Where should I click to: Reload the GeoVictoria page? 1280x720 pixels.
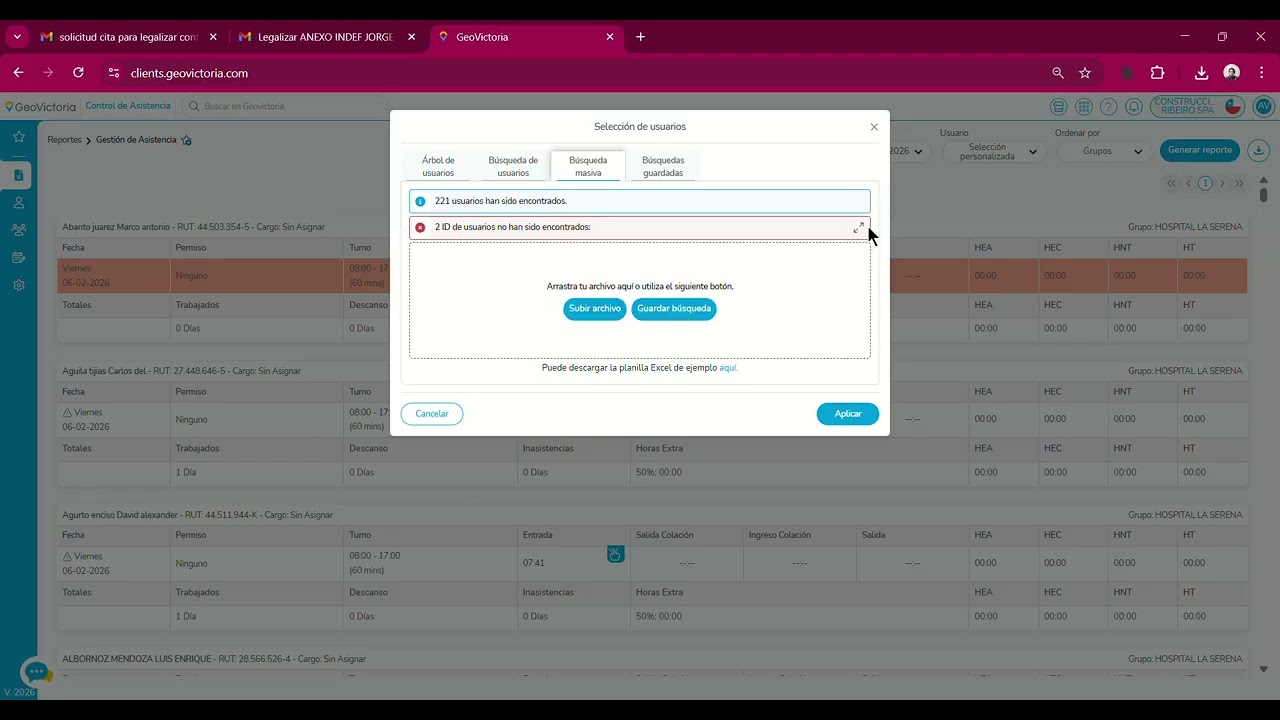[79, 73]
